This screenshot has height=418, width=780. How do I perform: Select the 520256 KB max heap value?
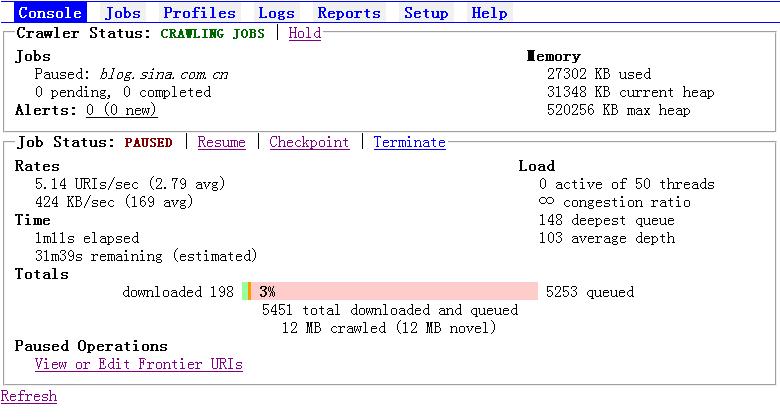[618, 110]
